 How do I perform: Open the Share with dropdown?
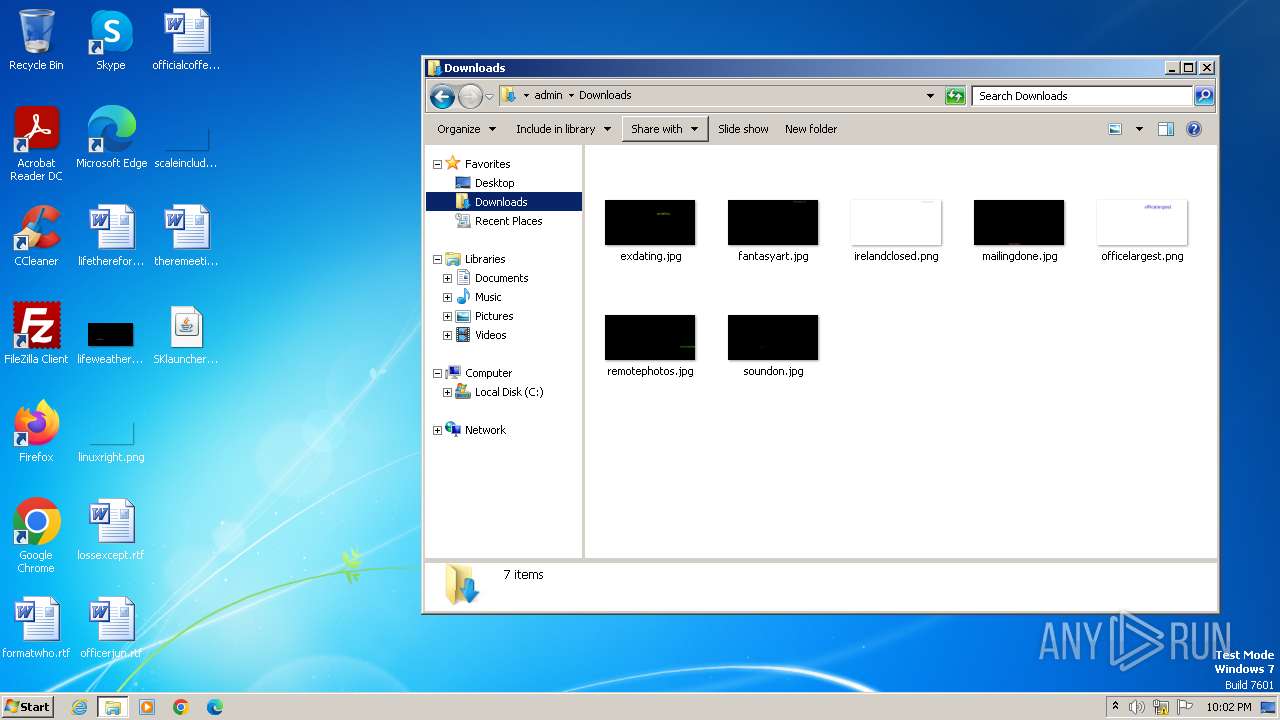pyautogui.click(x=665, y=129)
